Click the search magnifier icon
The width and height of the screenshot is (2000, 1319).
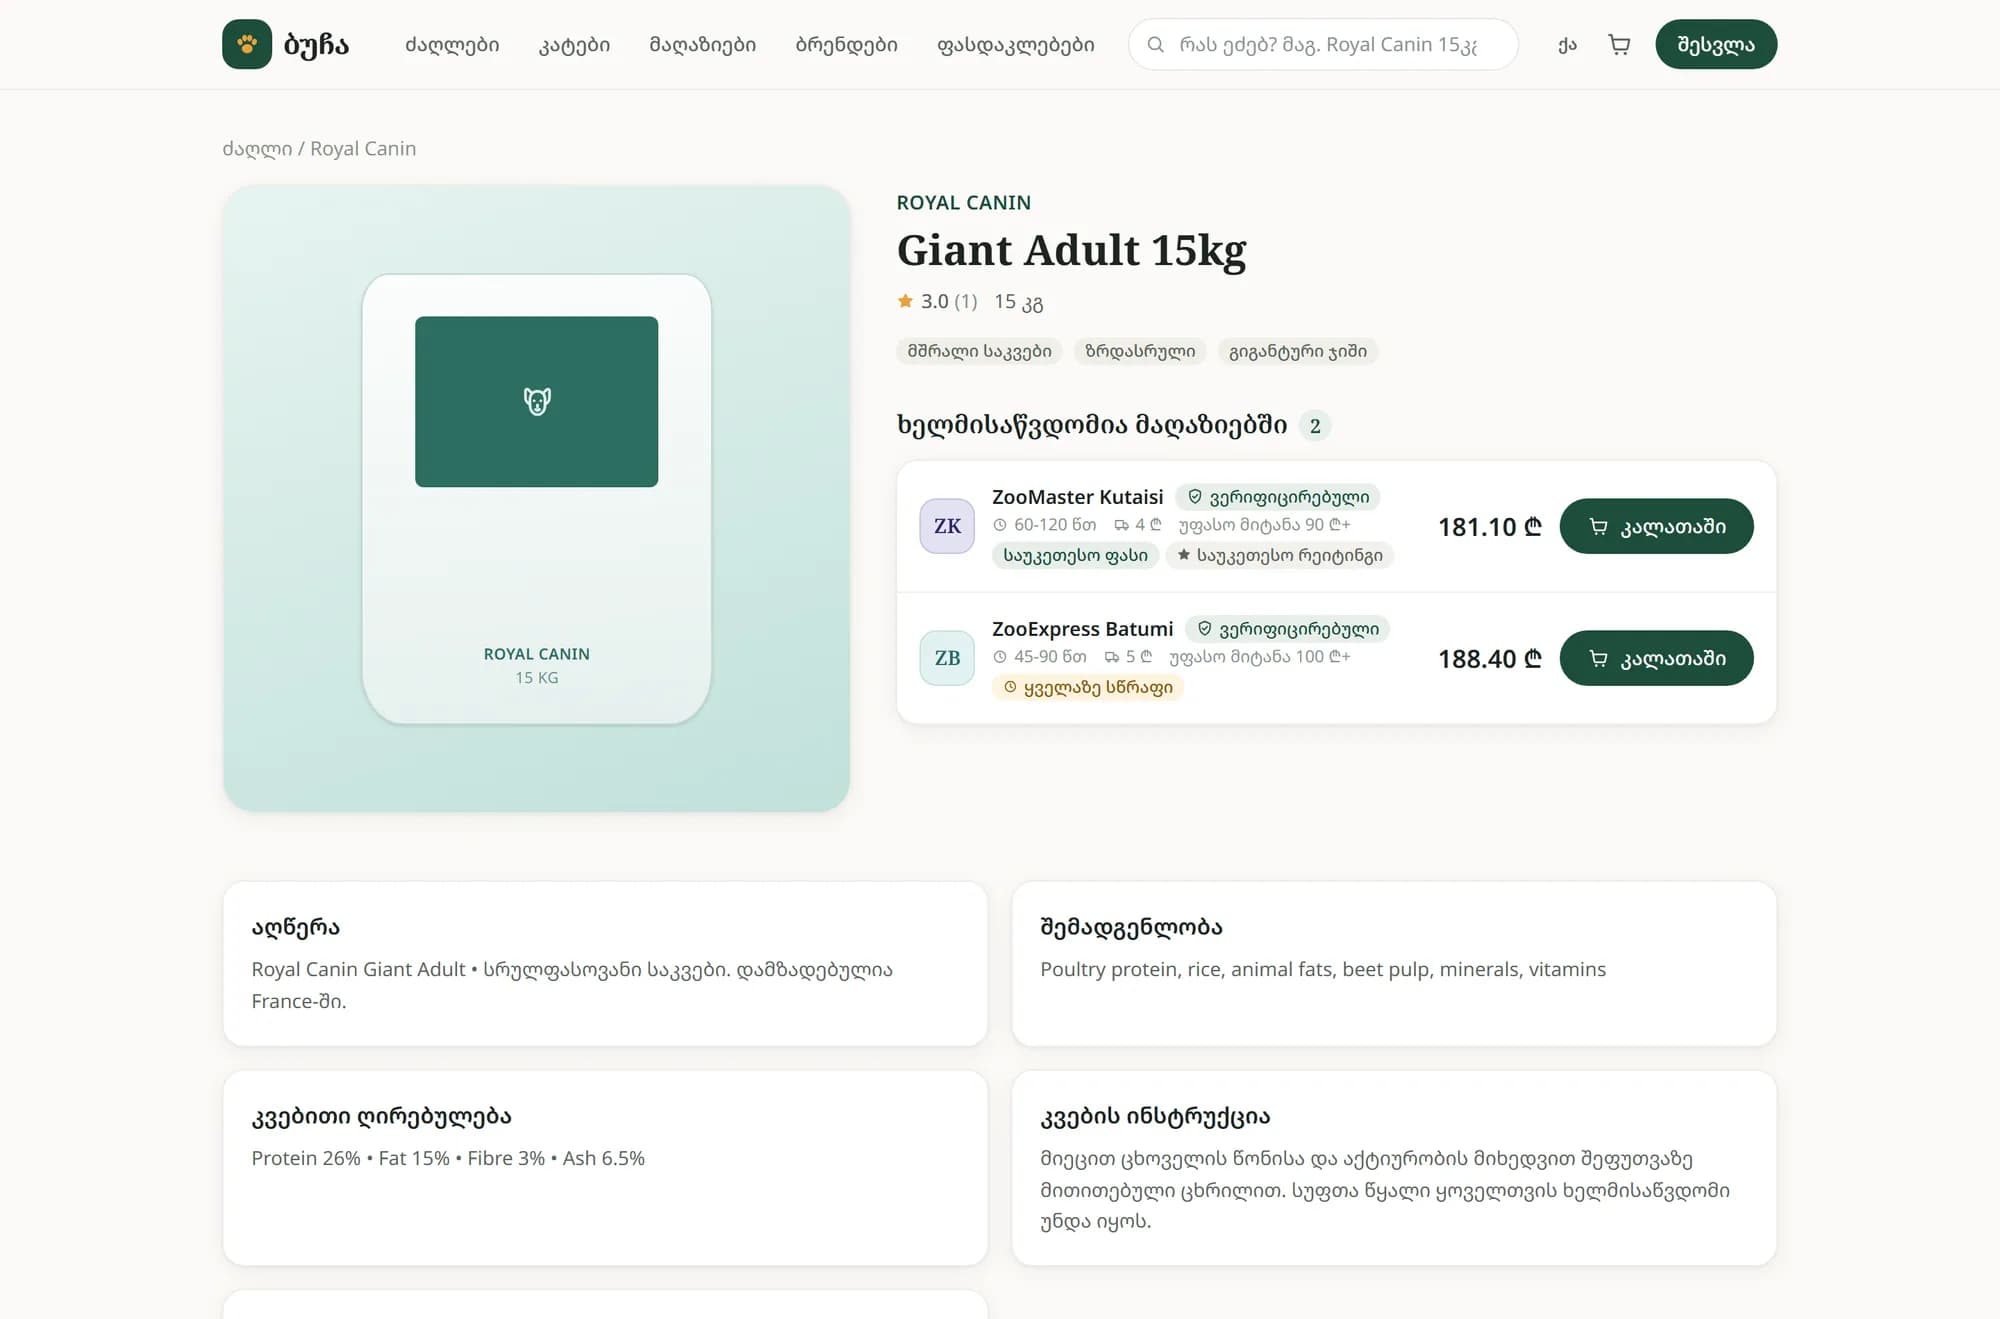pos(1155,44)
